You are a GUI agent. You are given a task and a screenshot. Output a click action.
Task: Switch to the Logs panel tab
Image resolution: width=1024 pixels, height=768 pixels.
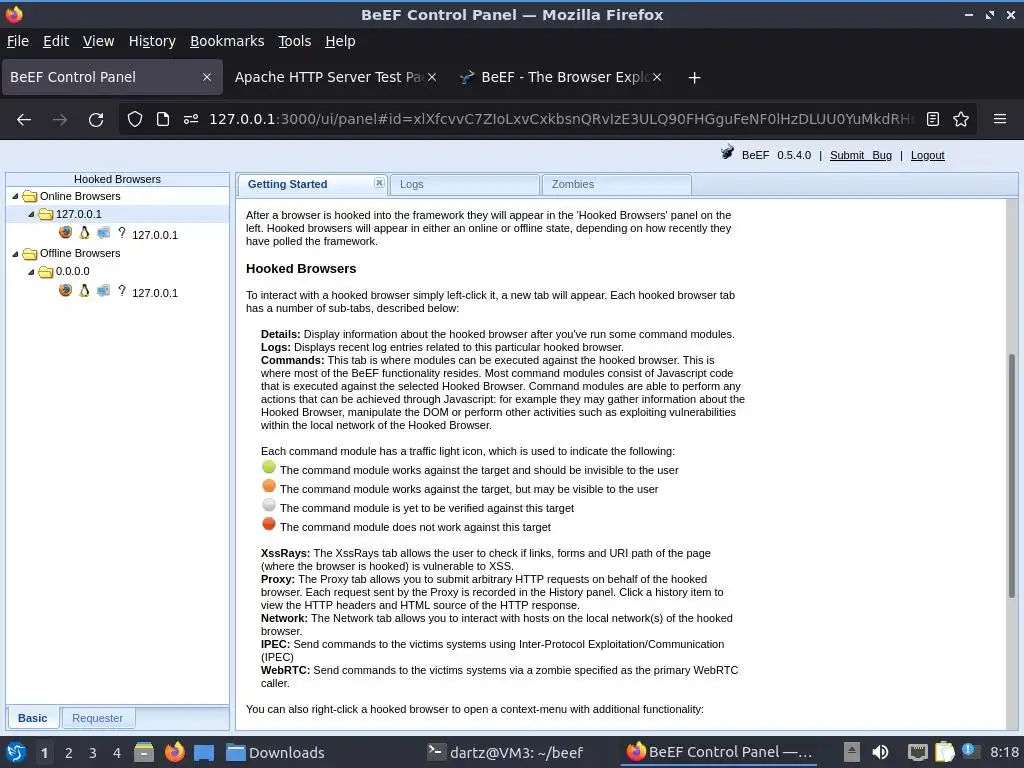coord(464,185)
